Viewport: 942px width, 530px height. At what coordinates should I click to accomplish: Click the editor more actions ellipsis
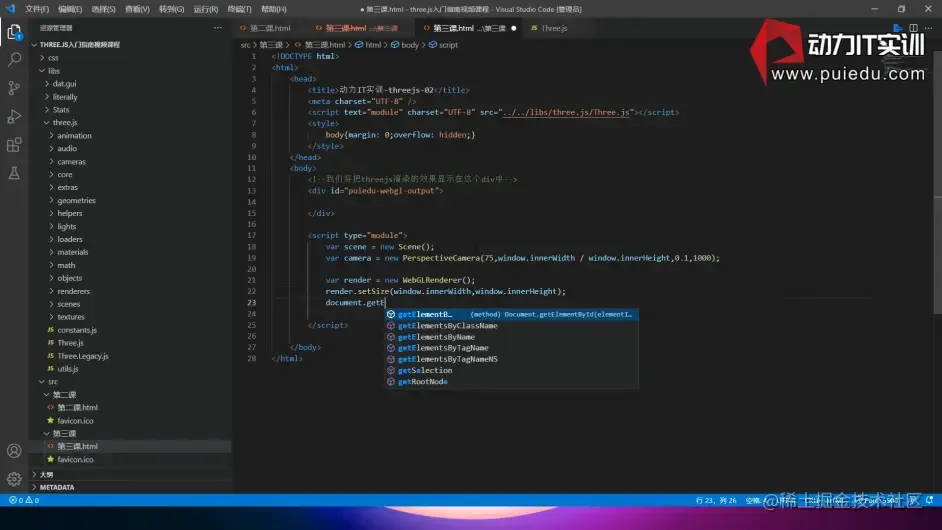929,28
